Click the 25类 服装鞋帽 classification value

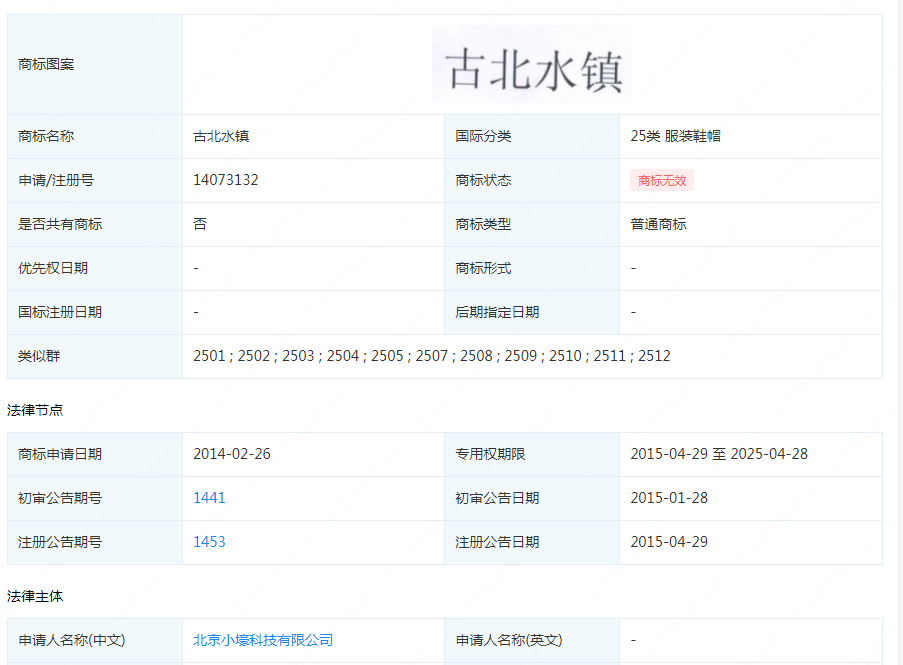[x=675, y=136]
